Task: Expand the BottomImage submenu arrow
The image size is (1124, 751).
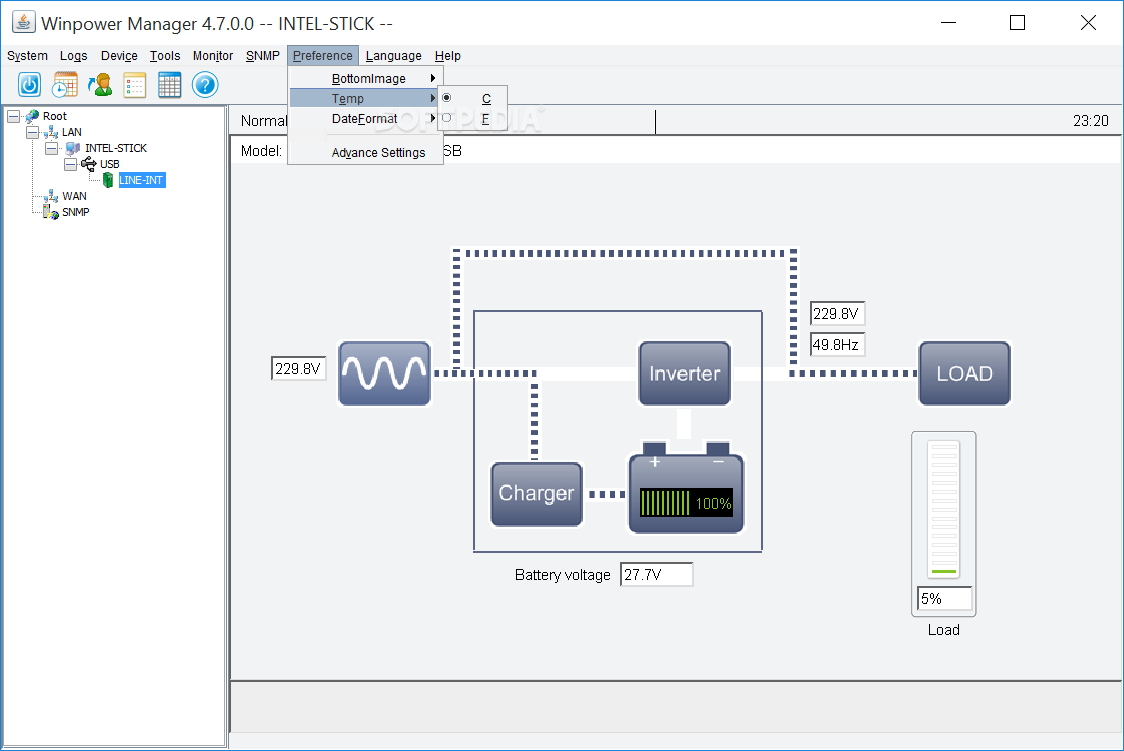Action: click(x=433, y=77)
